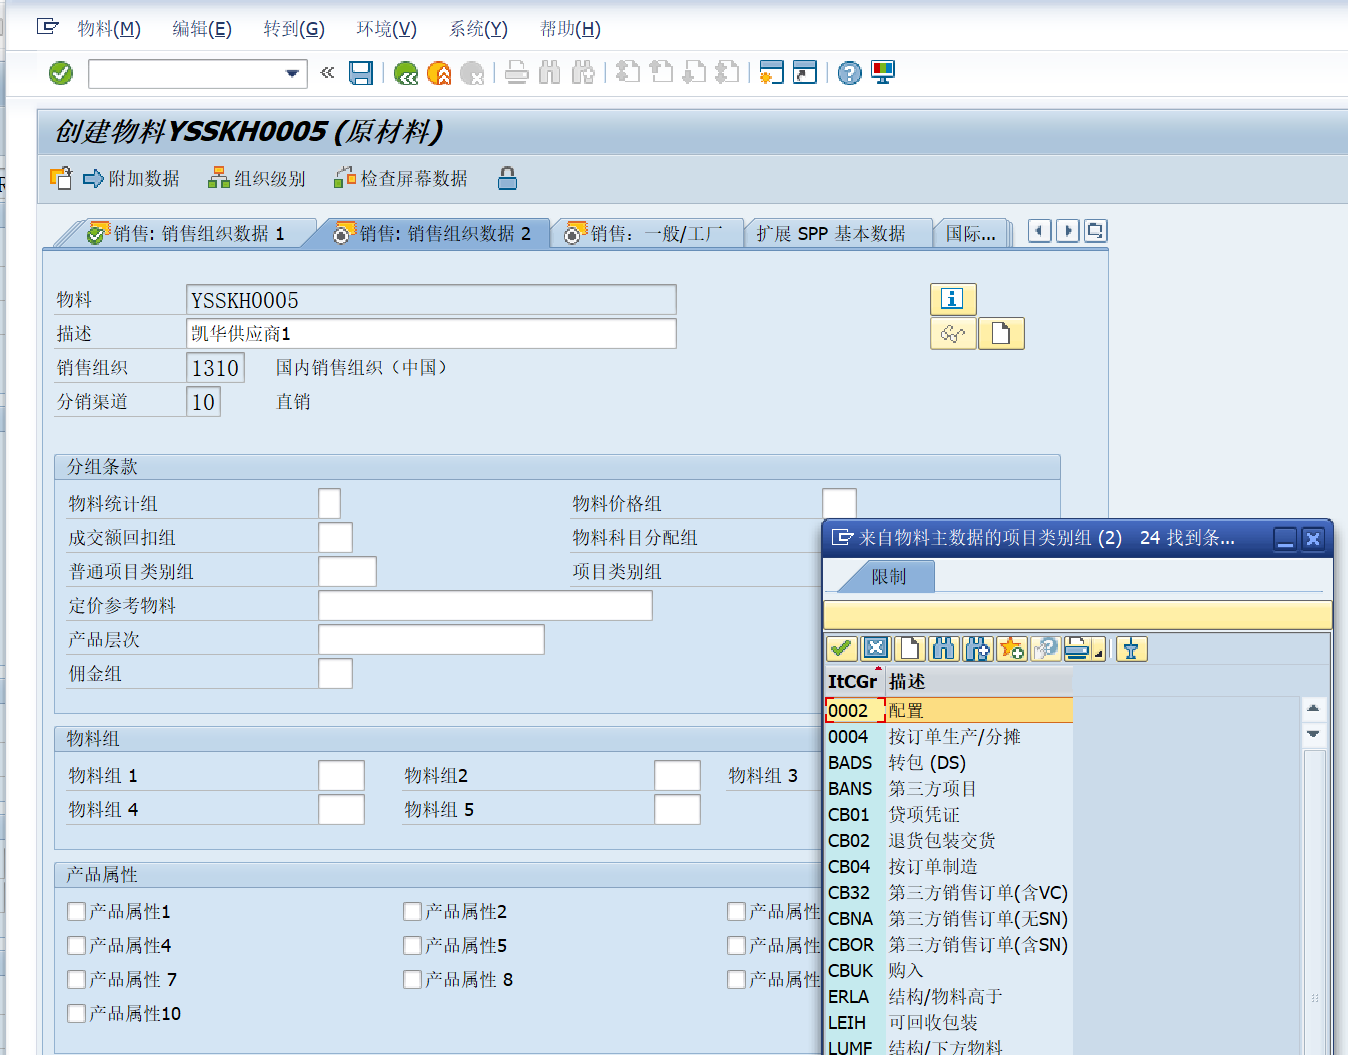Click the Save icon in the toolbar
The height and width of the screenshot is (1055, 1348).
pos(361,72)
